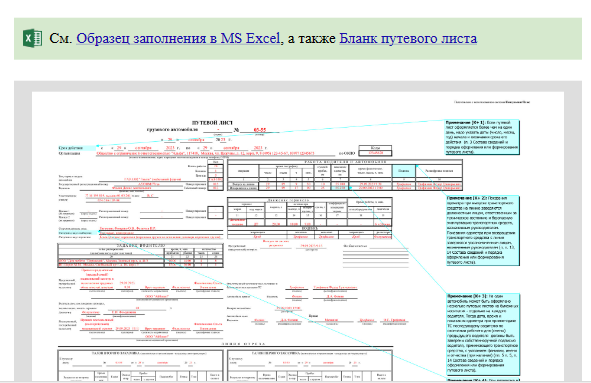Click the 'Коды' box near ОКПО

[x=375, y=148]
